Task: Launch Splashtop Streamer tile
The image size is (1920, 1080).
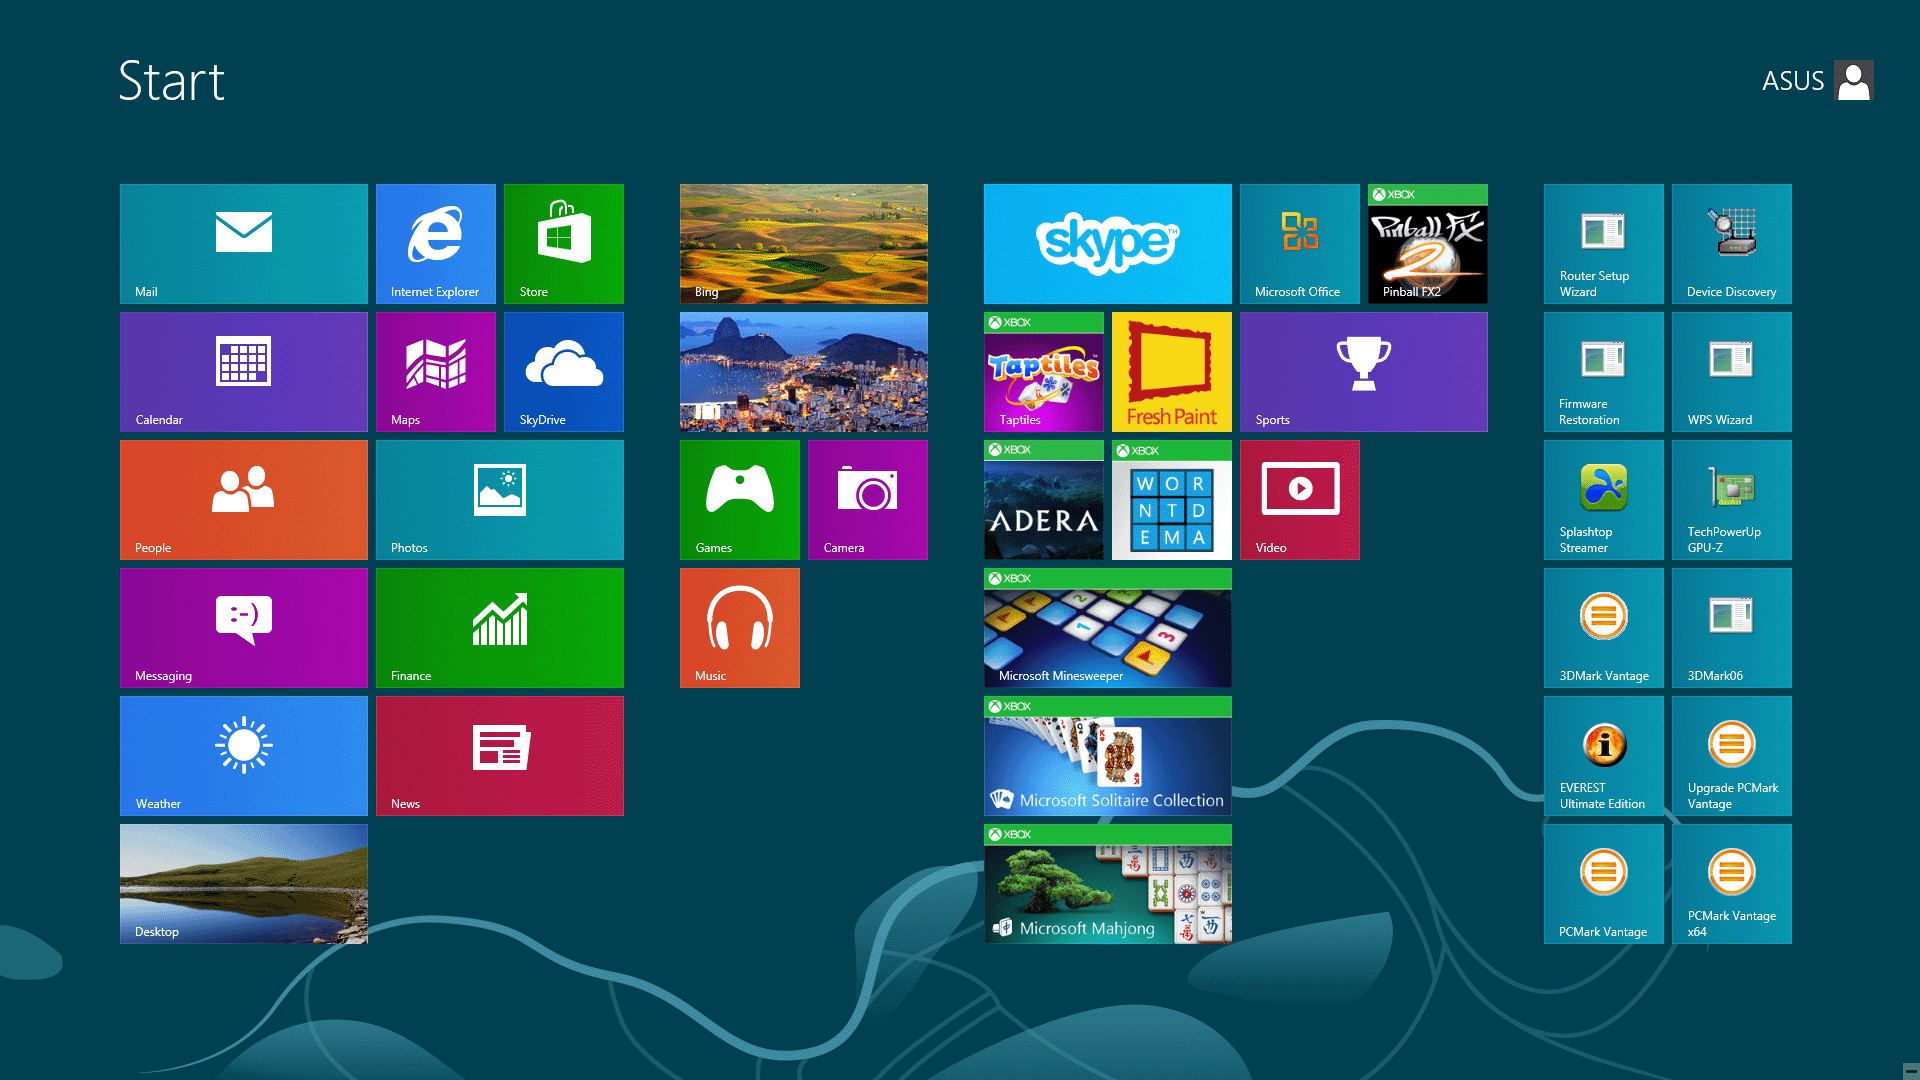Action: (1604, 500)
